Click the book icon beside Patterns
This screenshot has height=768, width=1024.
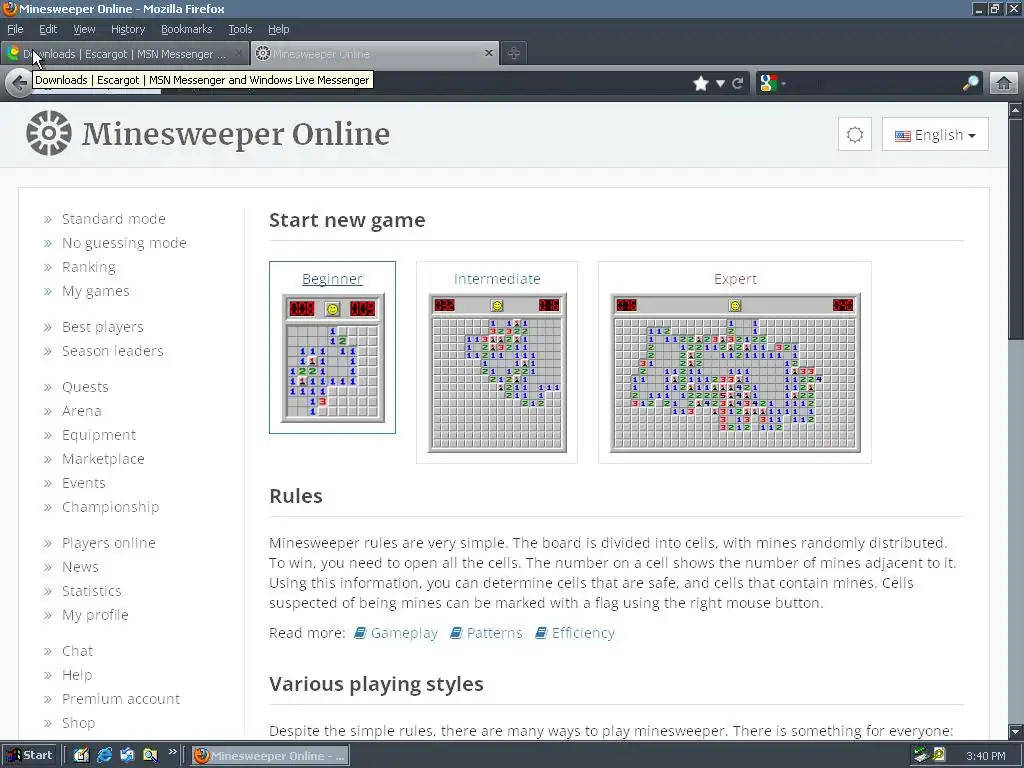(456, 633)
